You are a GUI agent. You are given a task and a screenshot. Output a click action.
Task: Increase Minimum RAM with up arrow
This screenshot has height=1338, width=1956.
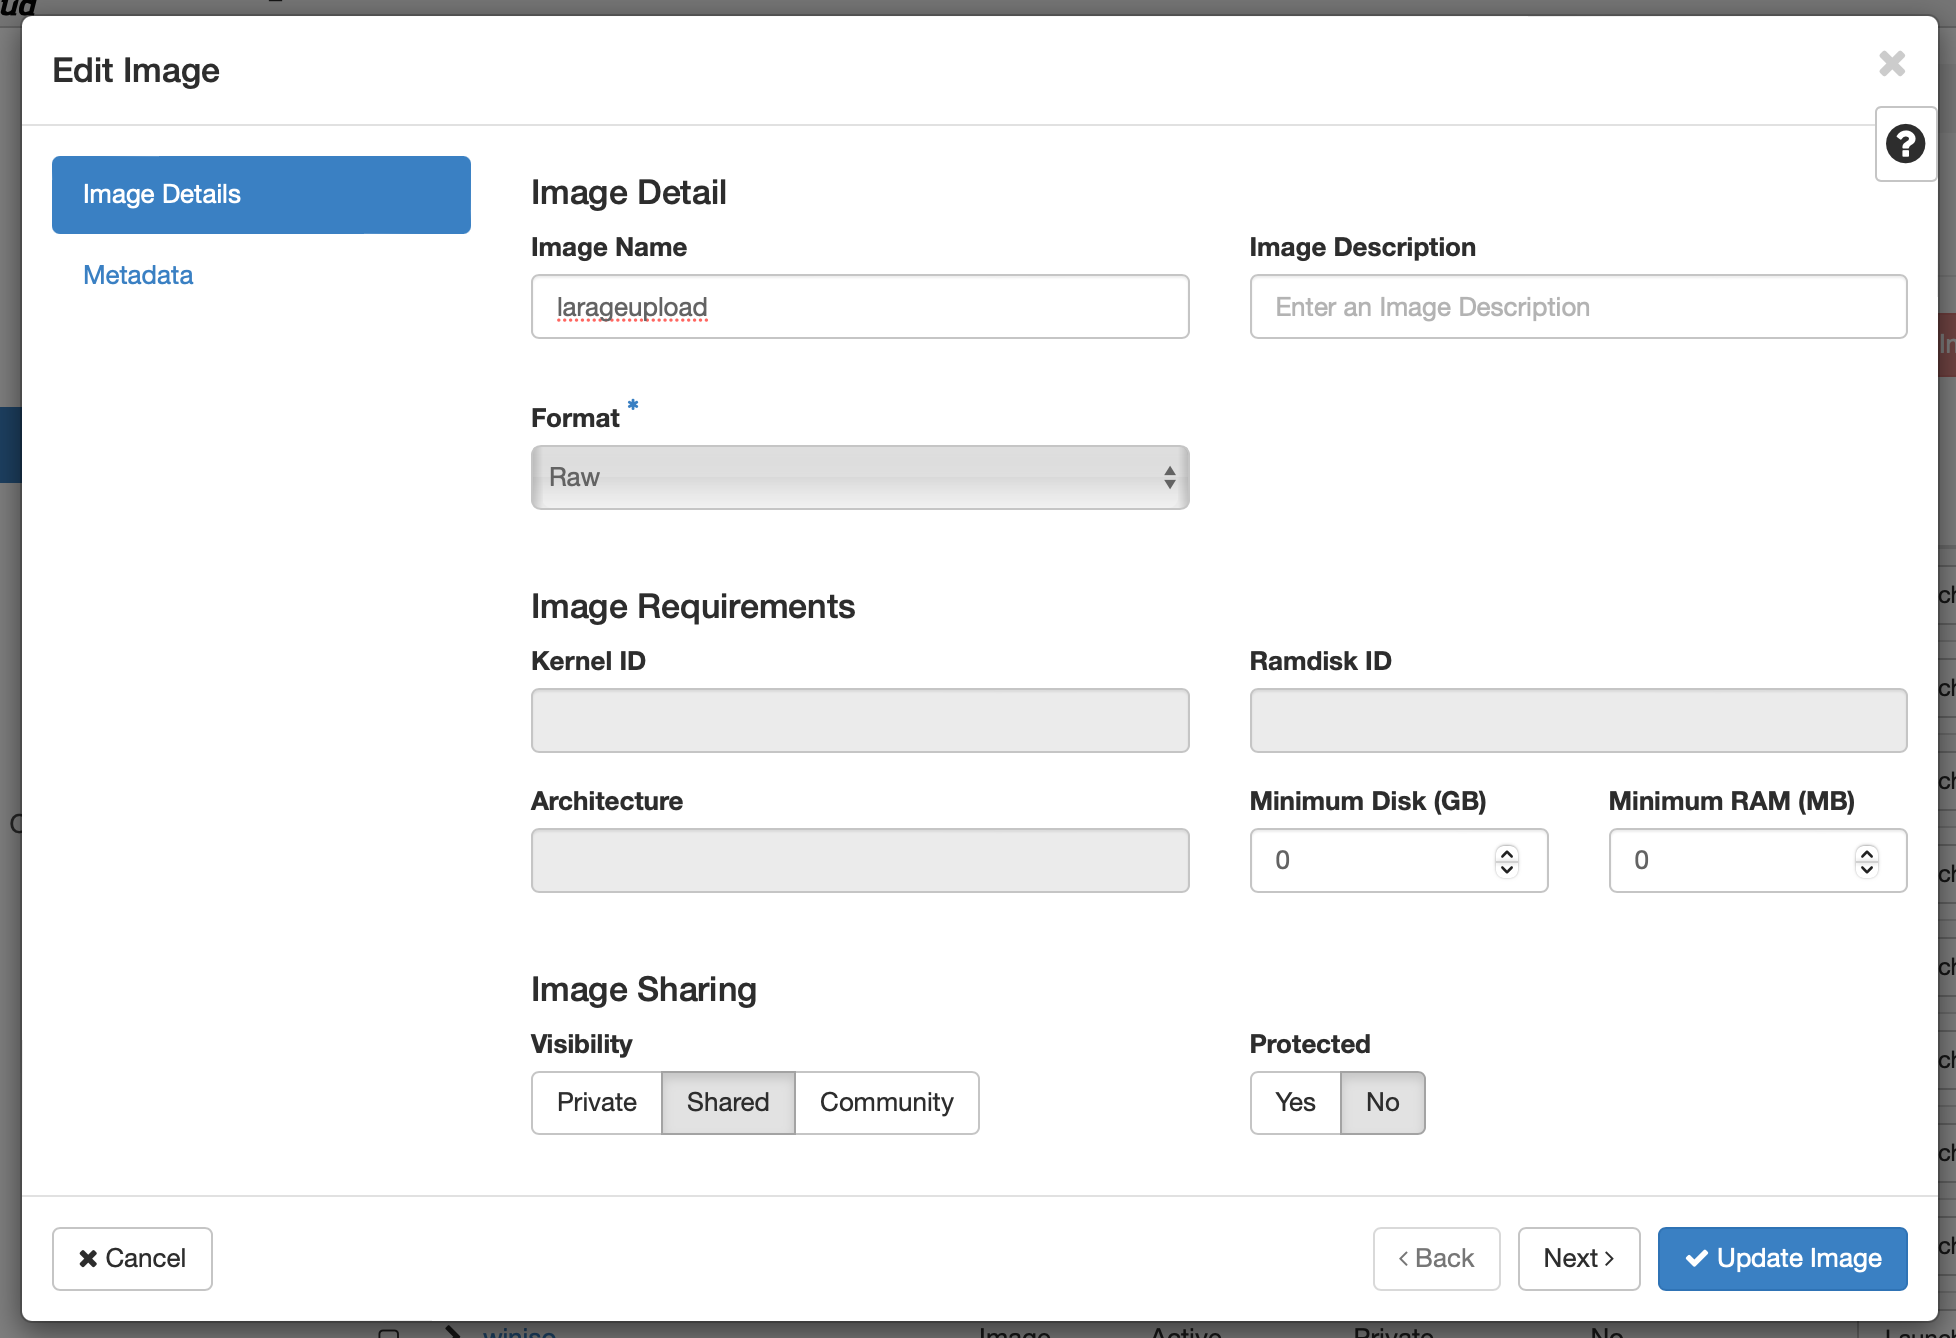click(1866, 852)
